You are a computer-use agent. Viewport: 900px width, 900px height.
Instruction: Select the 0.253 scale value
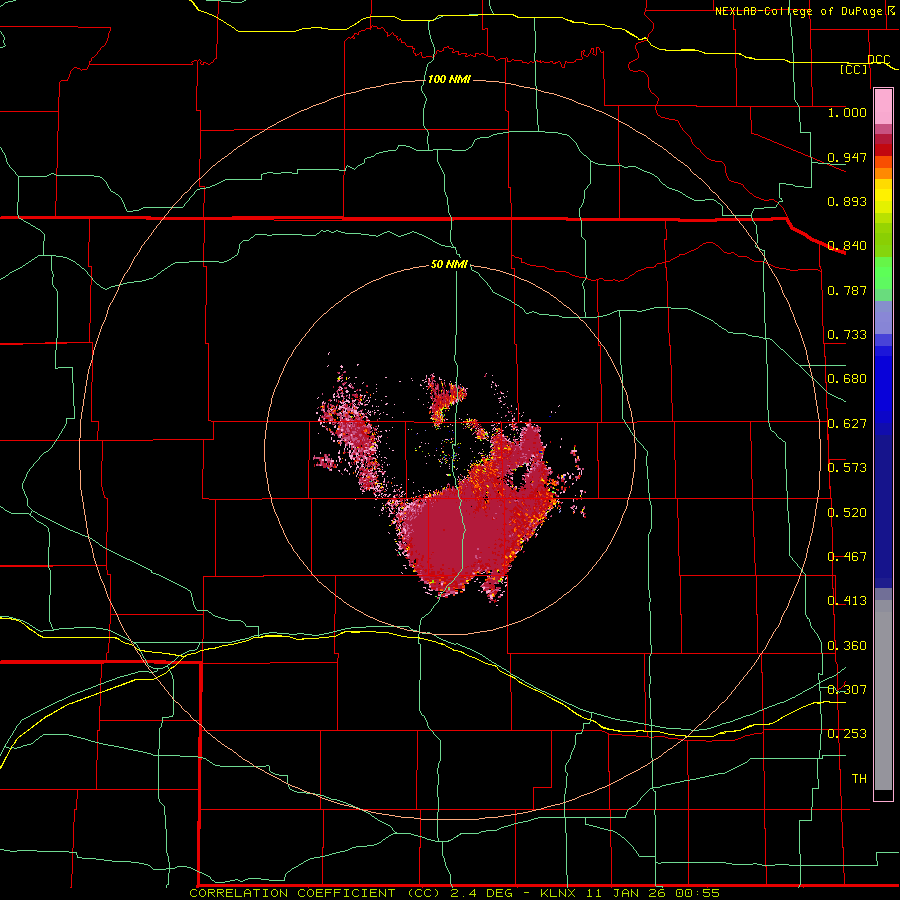click(x=847, y=734)
